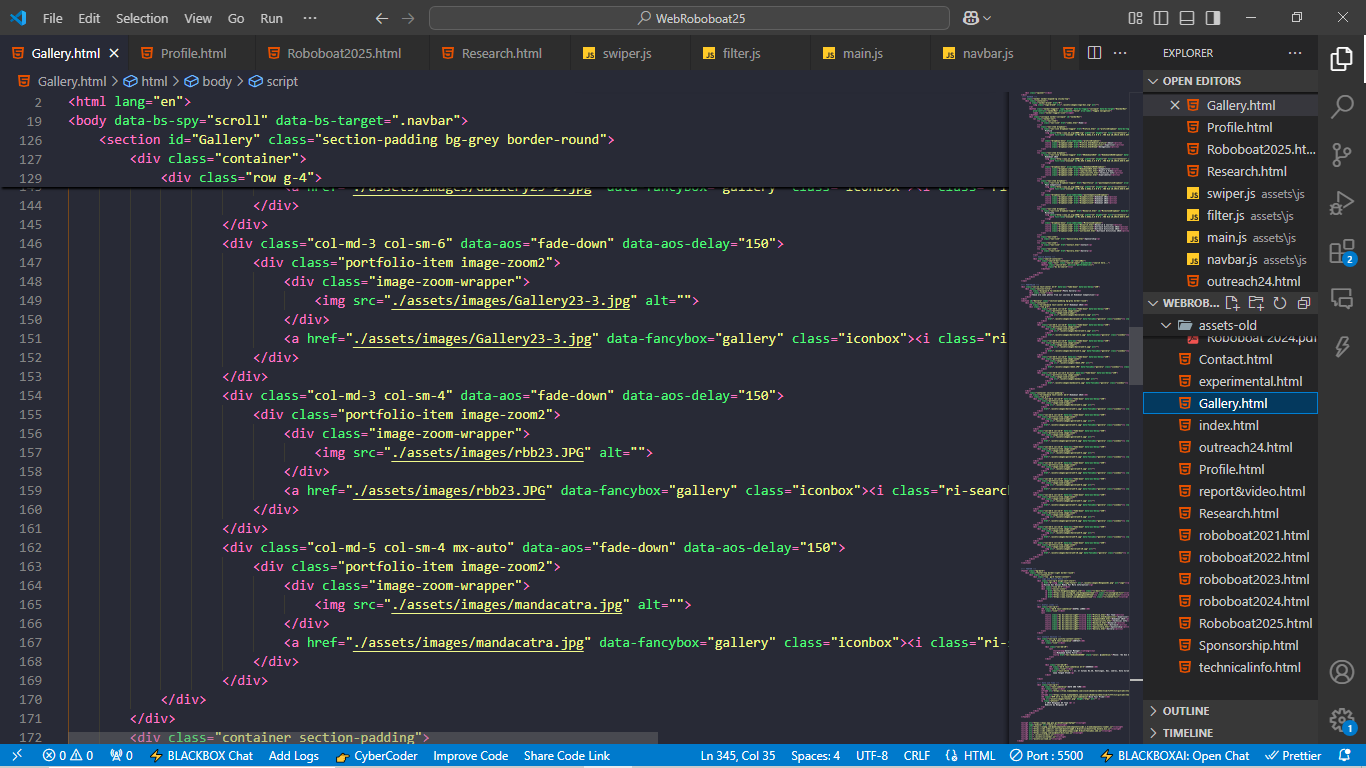Open the Selection menu
The height and width of the screenshot is (768, 1366).
coord(142,18)
